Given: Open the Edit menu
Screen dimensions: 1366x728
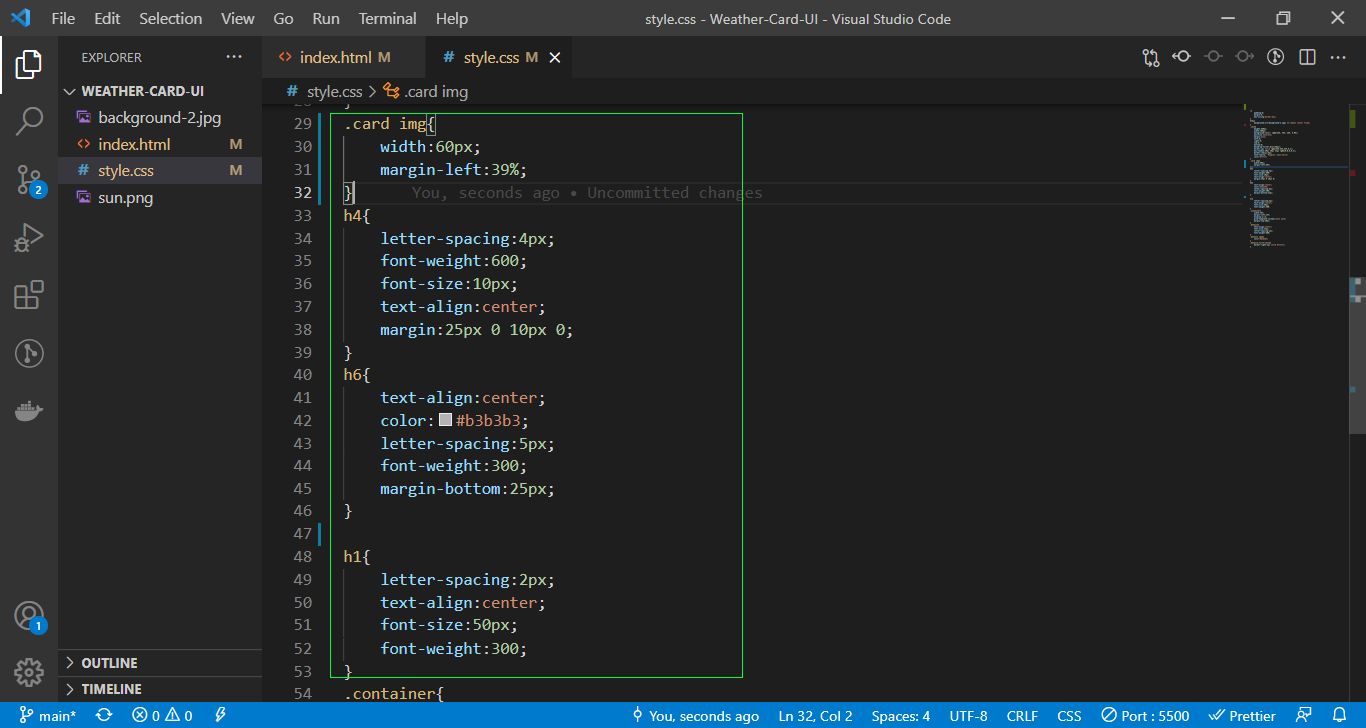Looking at the screenshot, I should point(107,18).
